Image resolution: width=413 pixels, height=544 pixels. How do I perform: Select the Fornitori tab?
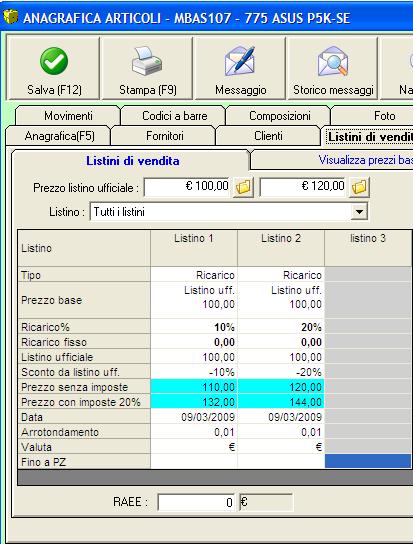pyautogui.click(x=165, y=136)
